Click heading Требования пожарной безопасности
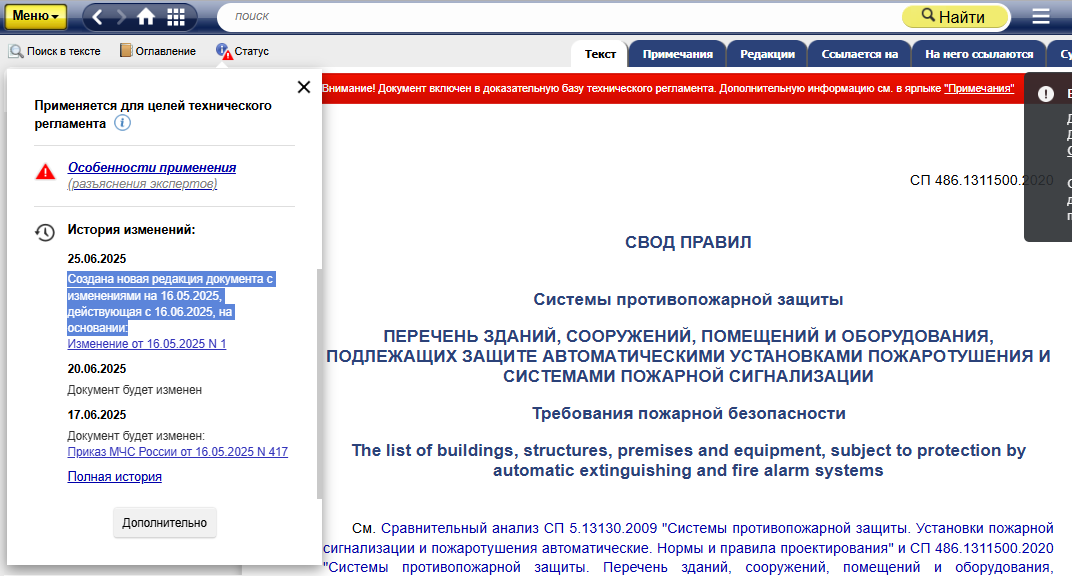1072x576 pixels. tap(688, 413)
